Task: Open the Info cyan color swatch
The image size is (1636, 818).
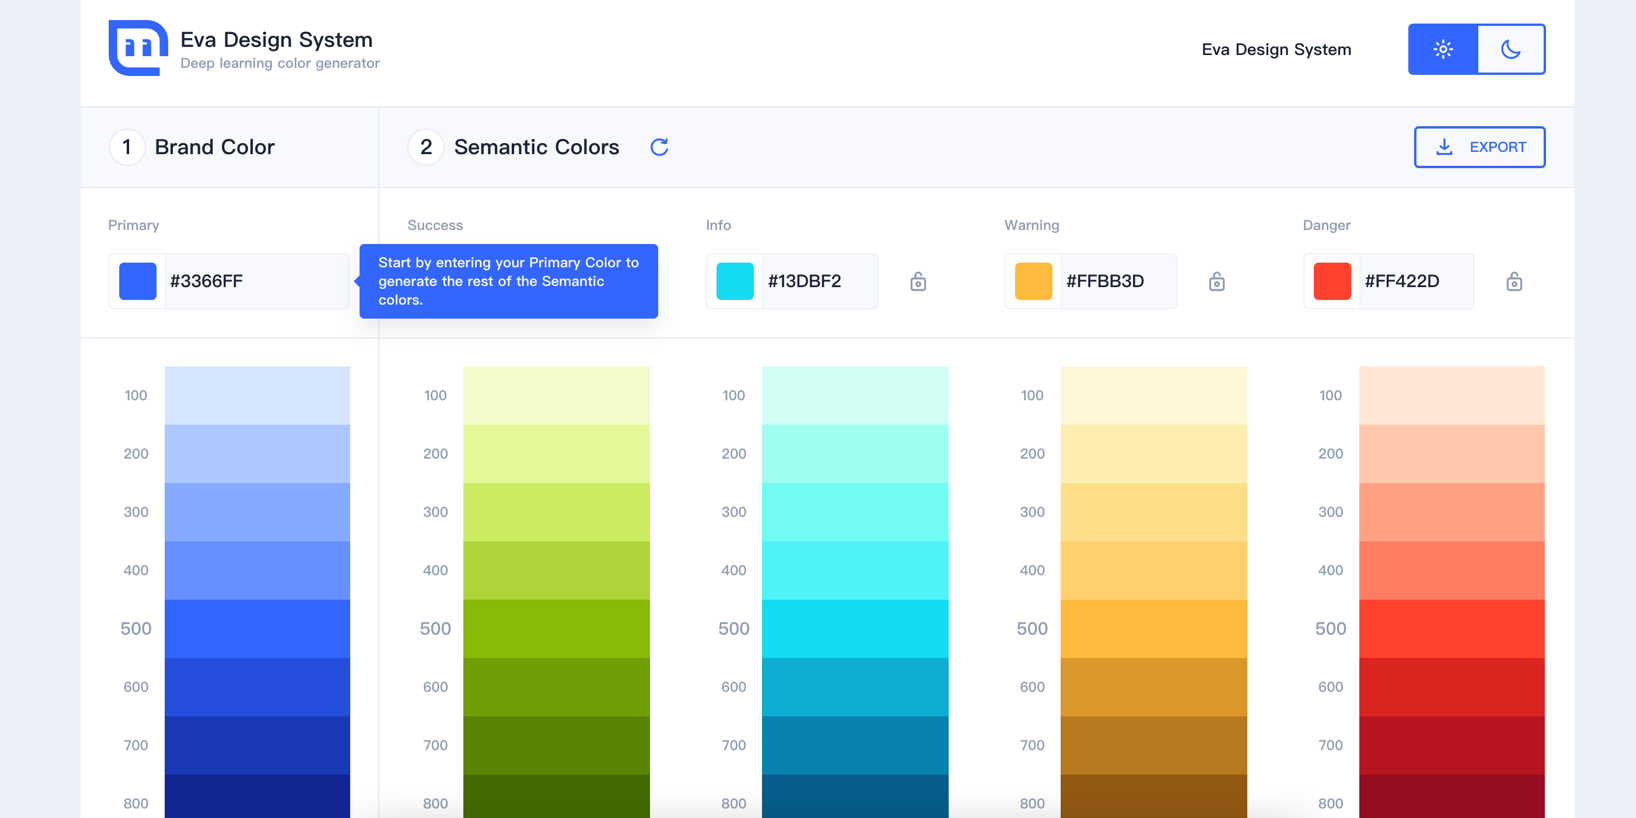Action: click(x=735, y=281)
